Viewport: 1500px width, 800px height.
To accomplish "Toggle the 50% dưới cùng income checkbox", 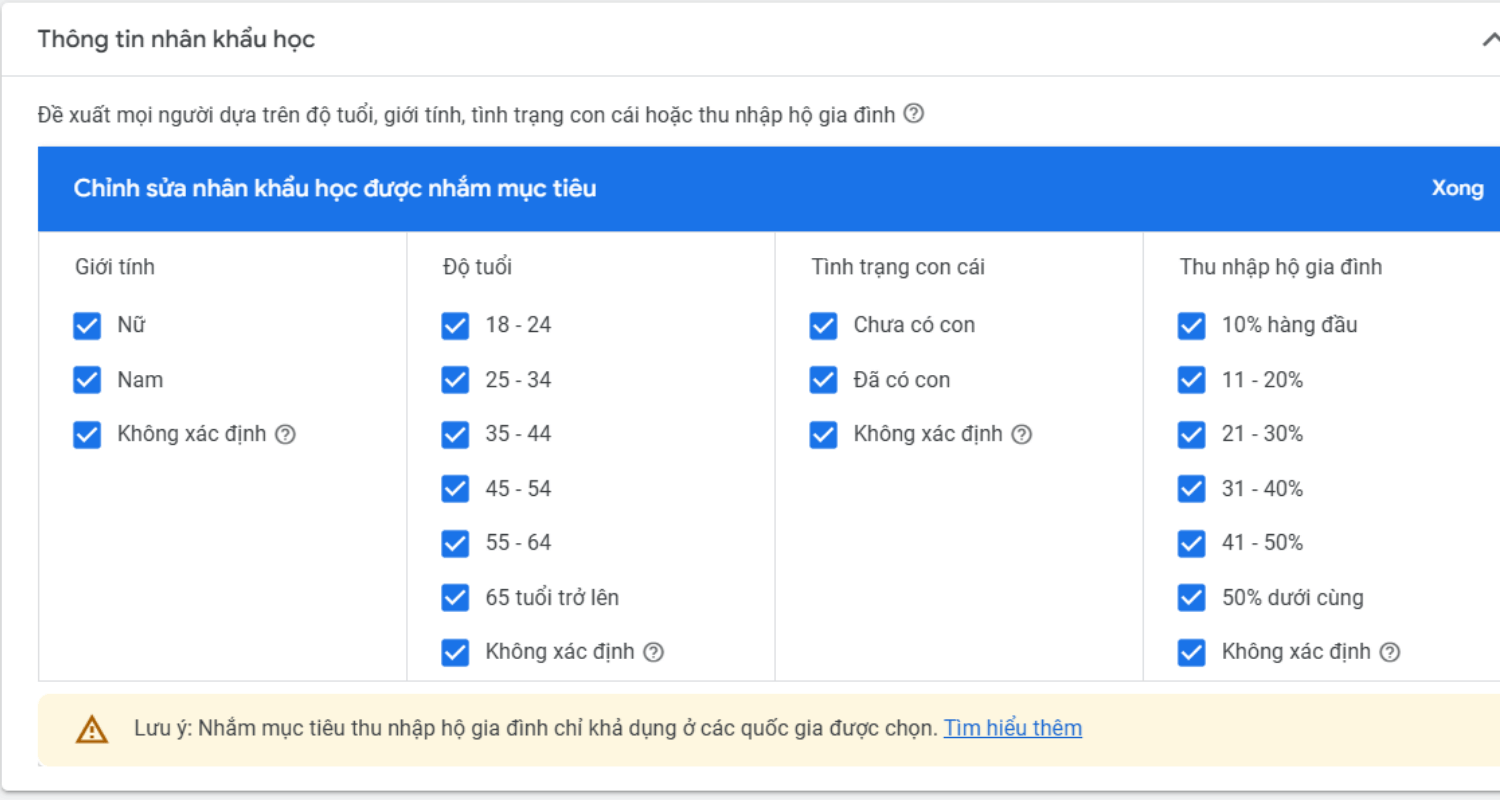I will [1191, 598].
